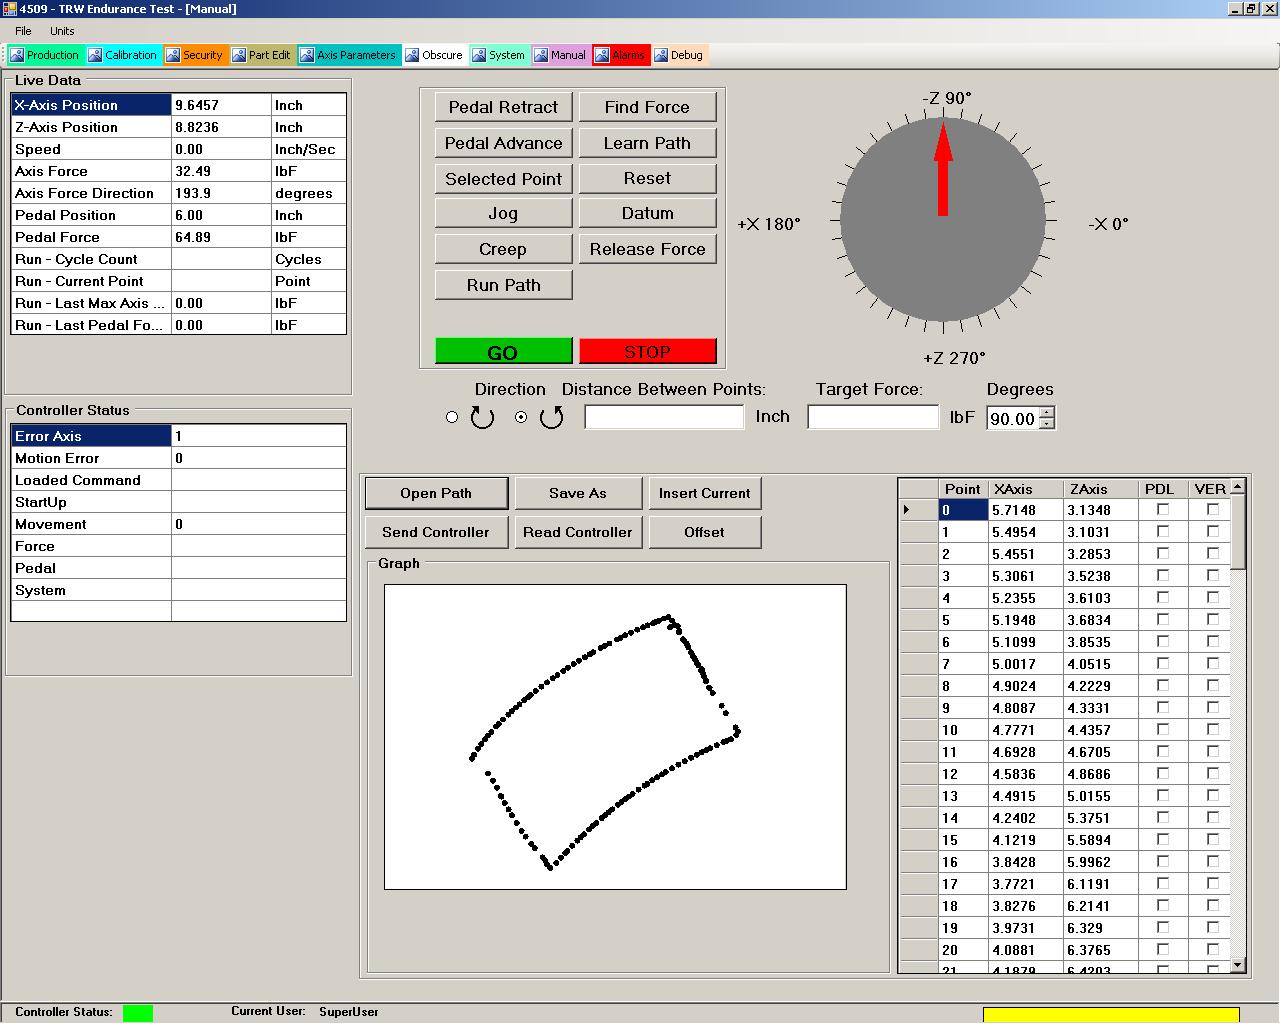The height and width of the screenshot is (1024, 1280).
Task: Decrease Degrees using the down stepper arrow
Action: 1046,424
